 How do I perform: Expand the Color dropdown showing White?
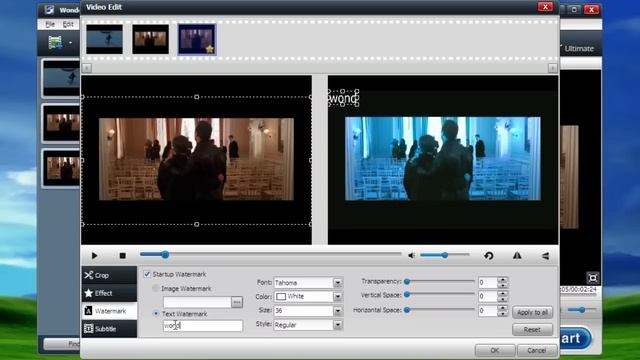[x=338, y=297]
